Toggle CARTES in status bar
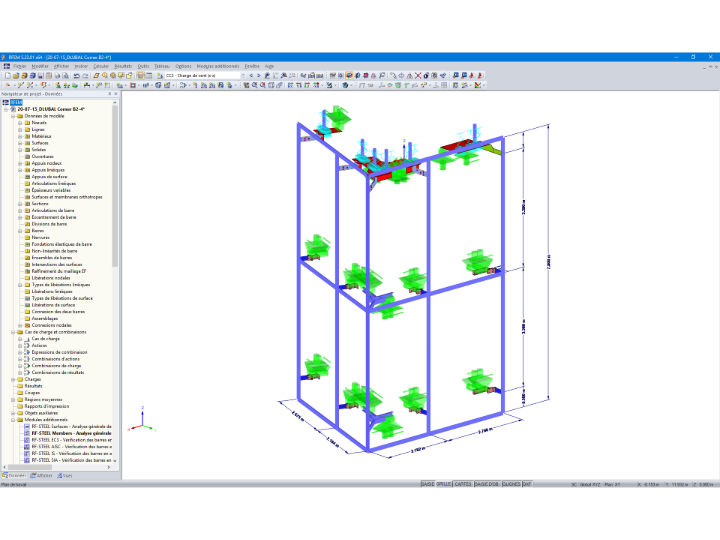This screenshot has height=540, width=720. point(463,484)
